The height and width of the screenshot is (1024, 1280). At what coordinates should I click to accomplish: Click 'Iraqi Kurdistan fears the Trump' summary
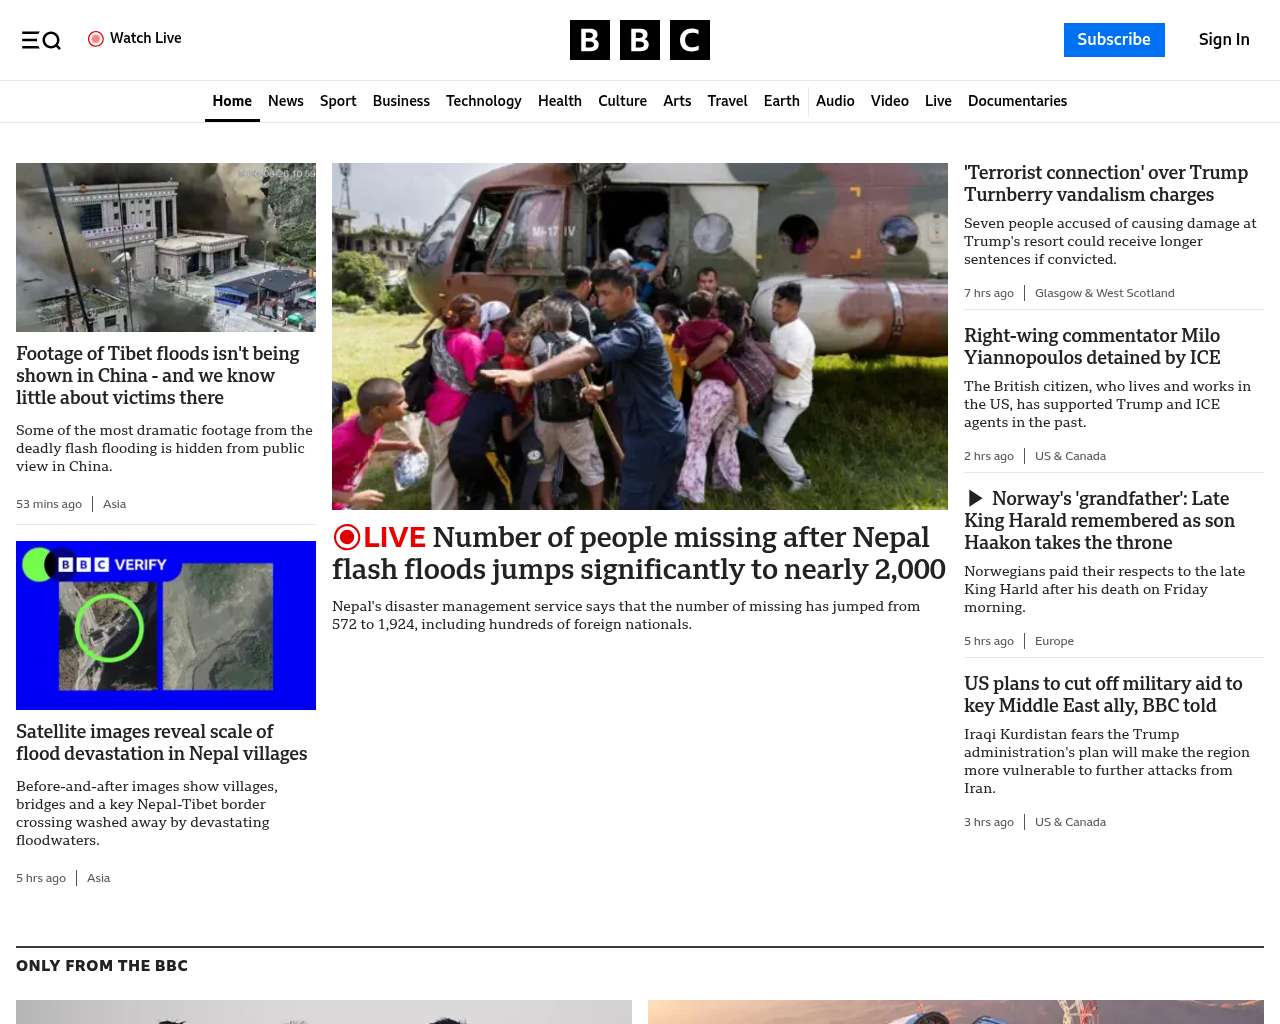(x=1107, y=761)
